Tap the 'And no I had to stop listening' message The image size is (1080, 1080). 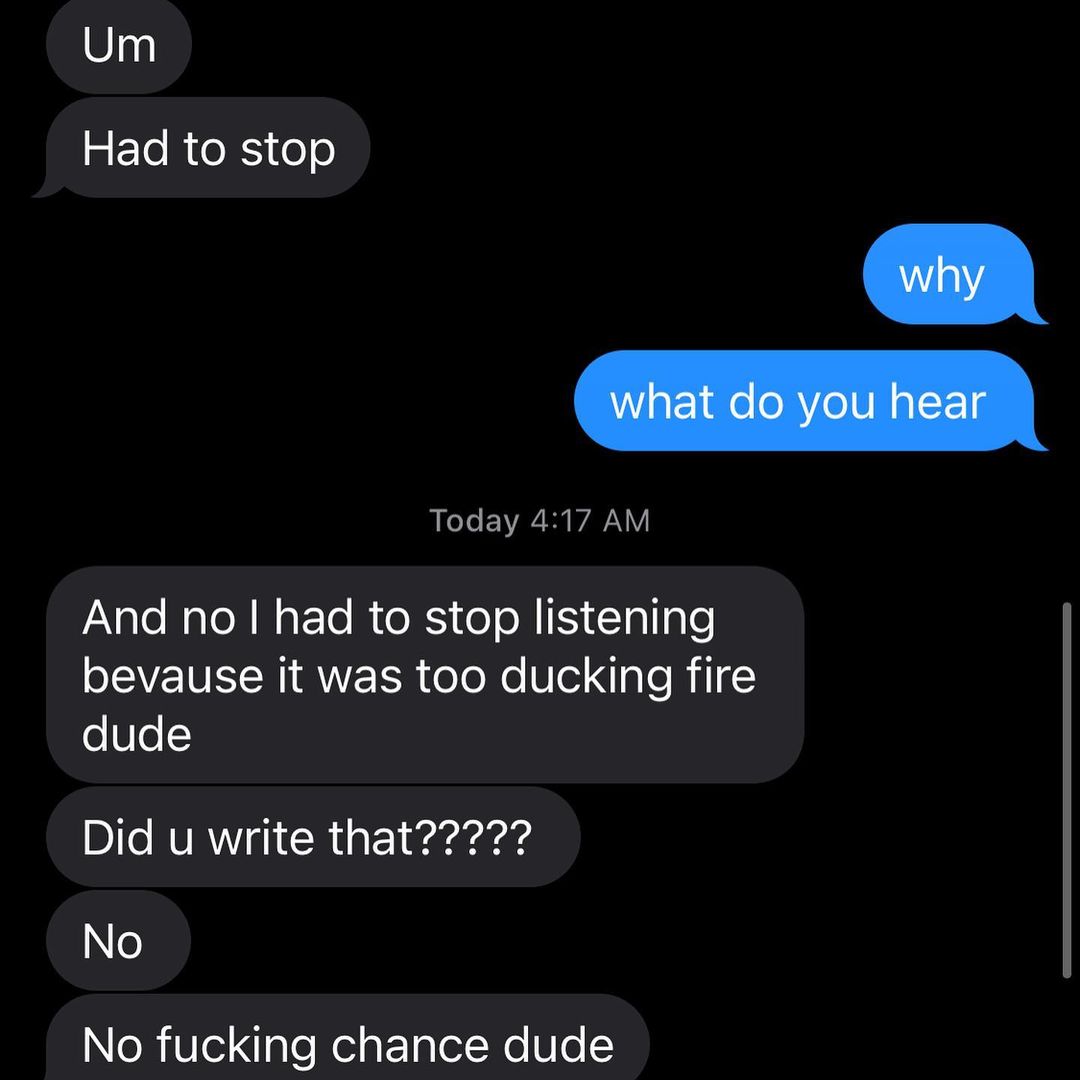pos(424,674)
